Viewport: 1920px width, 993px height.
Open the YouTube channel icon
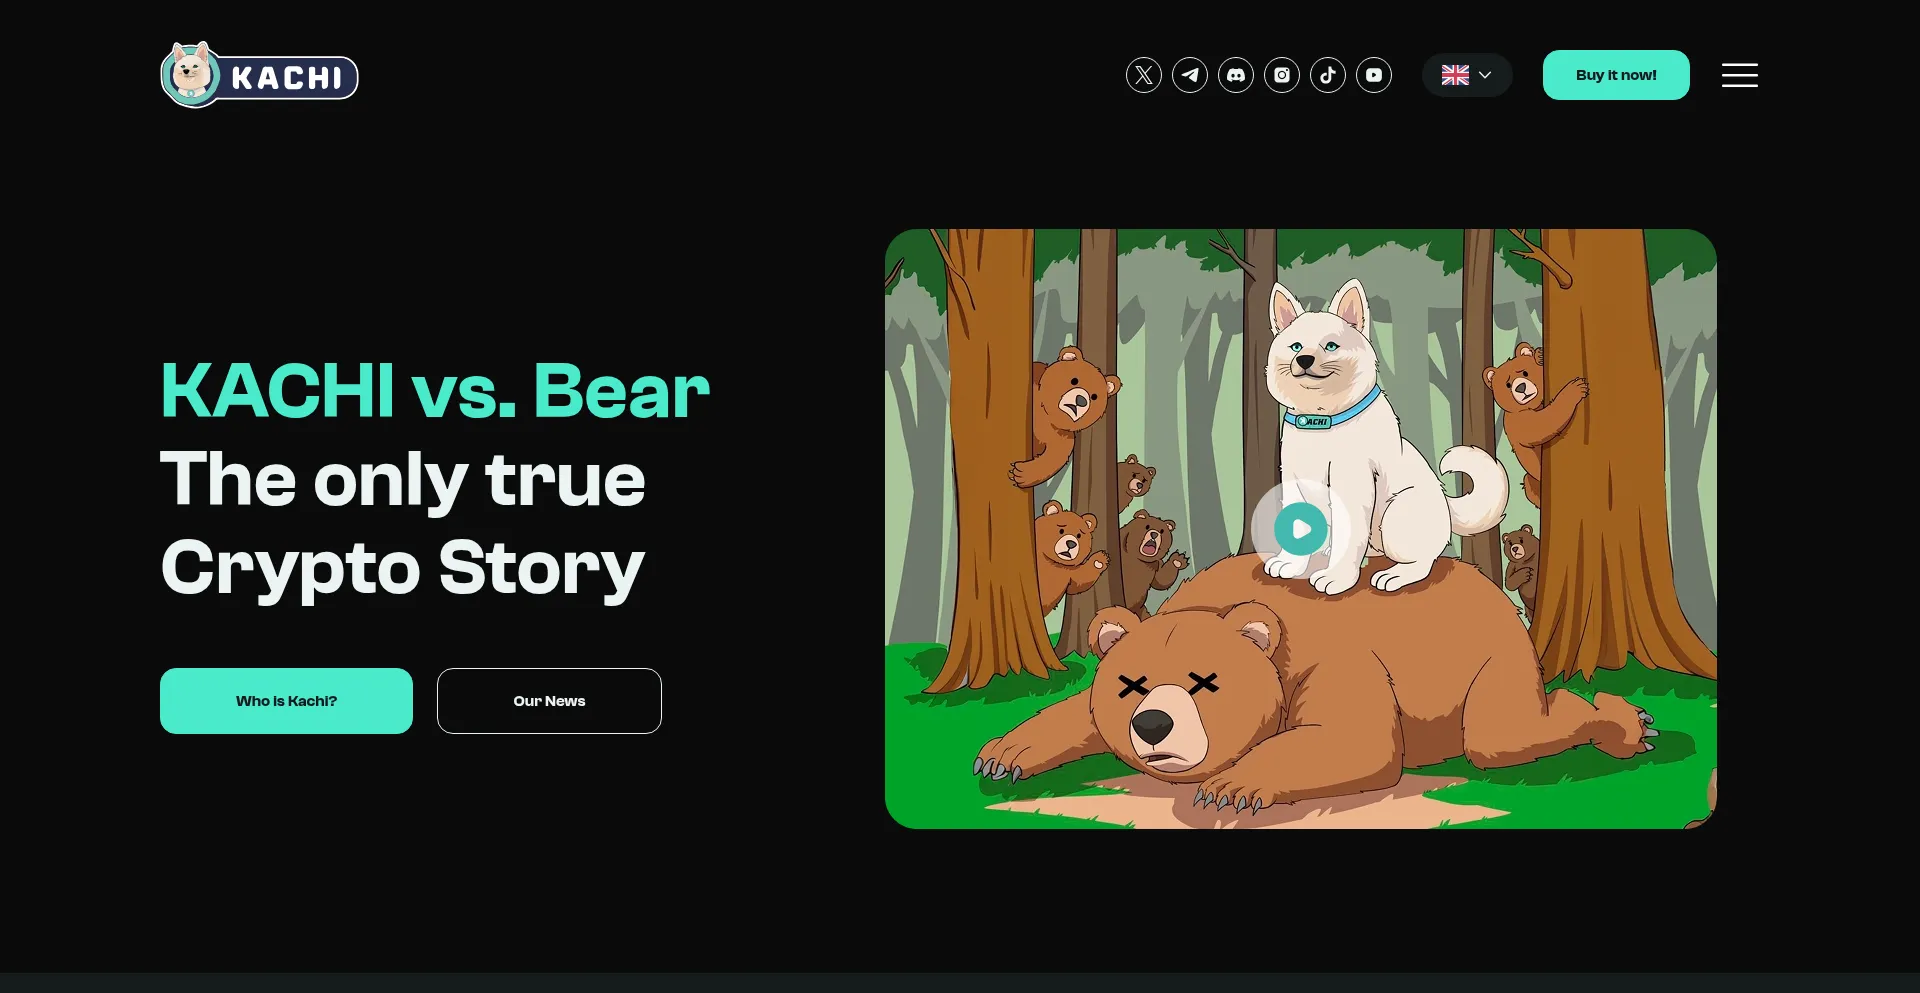click(x=1374, y=75)
